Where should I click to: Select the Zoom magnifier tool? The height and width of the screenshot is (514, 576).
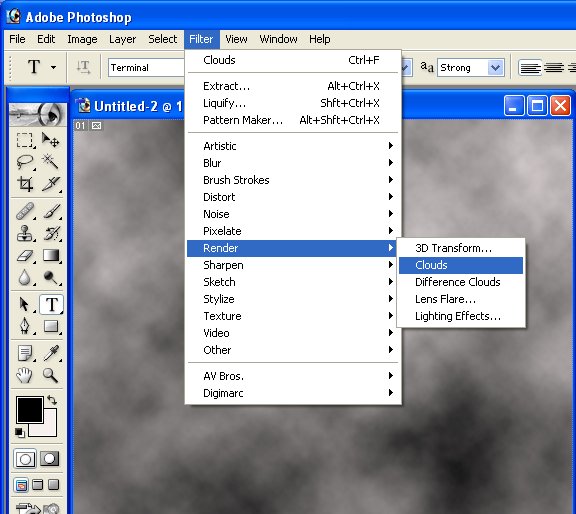50,375
